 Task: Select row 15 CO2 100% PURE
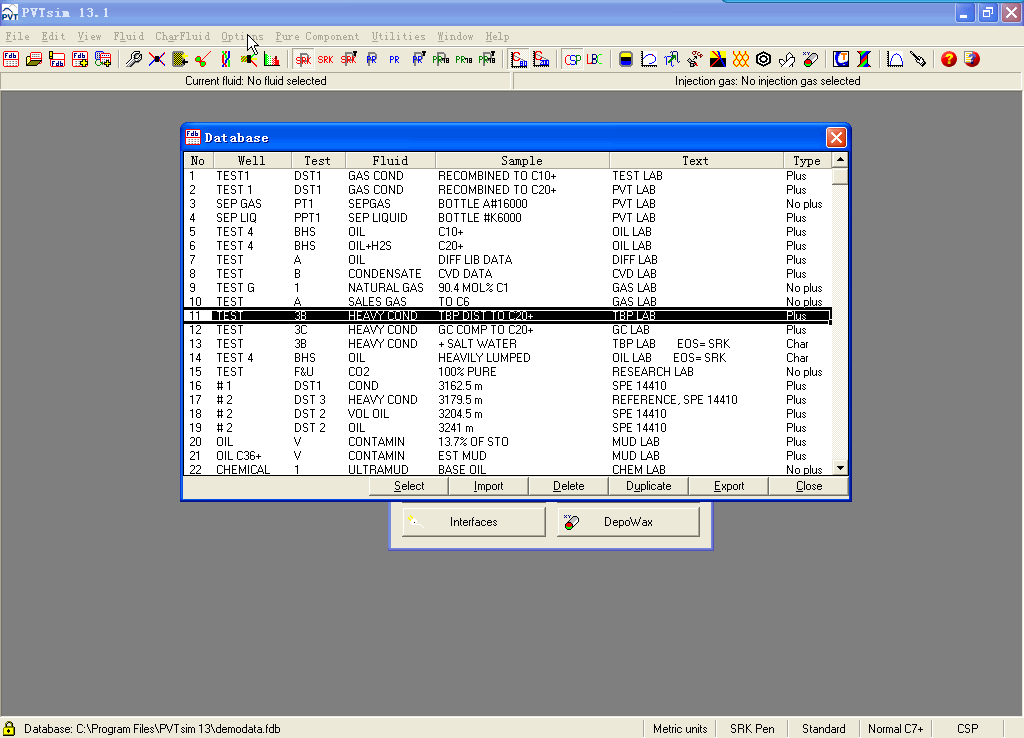pos(507,372)
